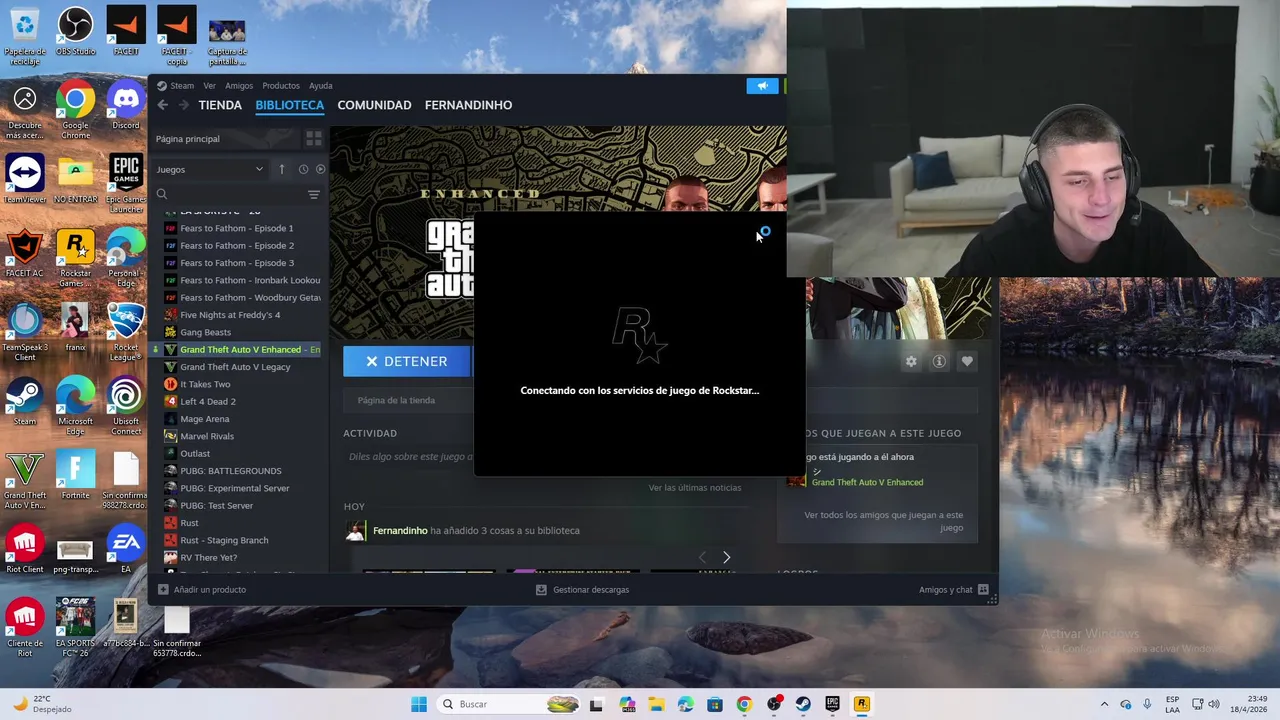
Task: Open the game settings gear icon
Action: click(911, 361)
